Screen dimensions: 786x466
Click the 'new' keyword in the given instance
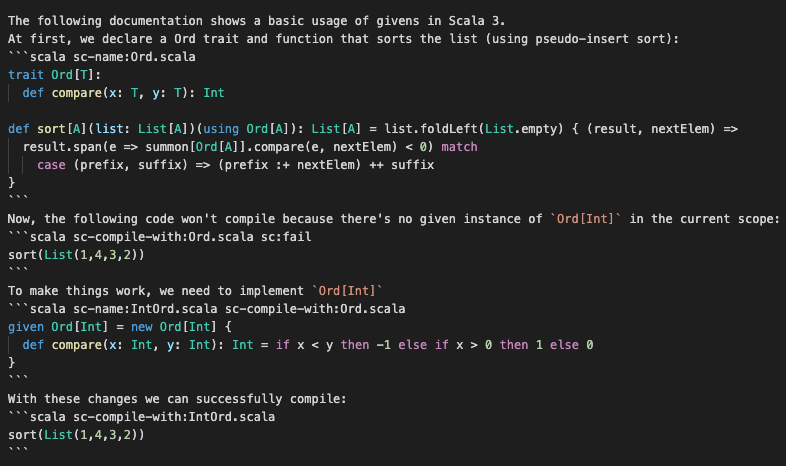pos(142,327)
